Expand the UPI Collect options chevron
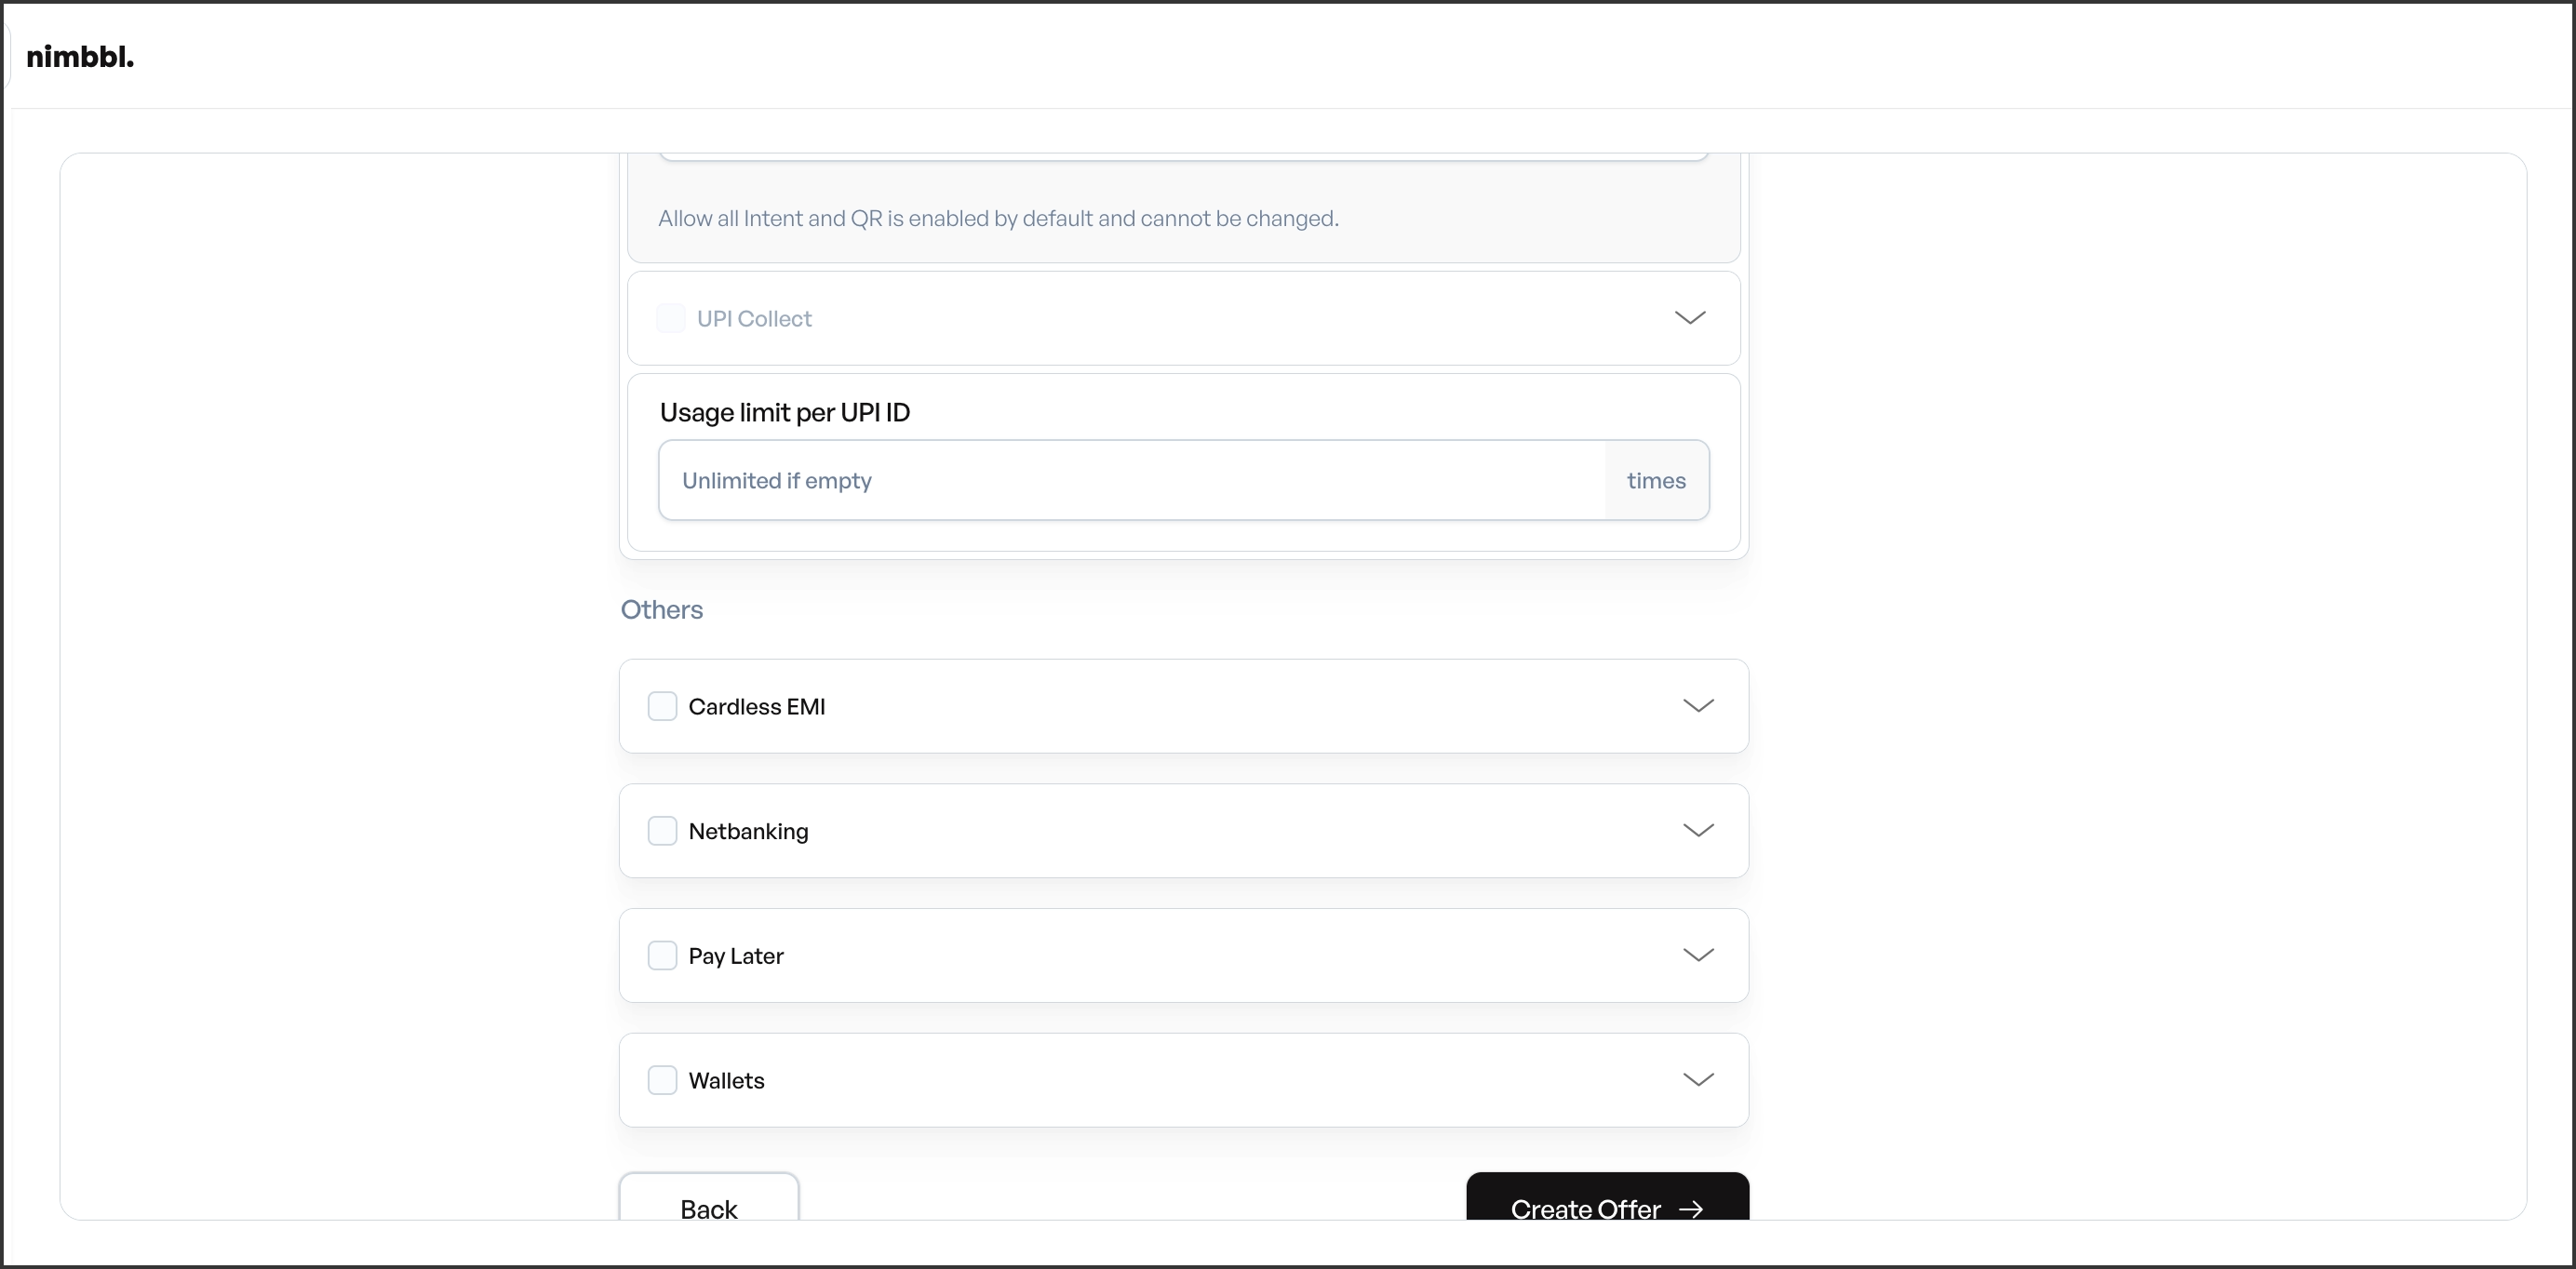Screen dimensions: 2576x1269 point(1691,318)
